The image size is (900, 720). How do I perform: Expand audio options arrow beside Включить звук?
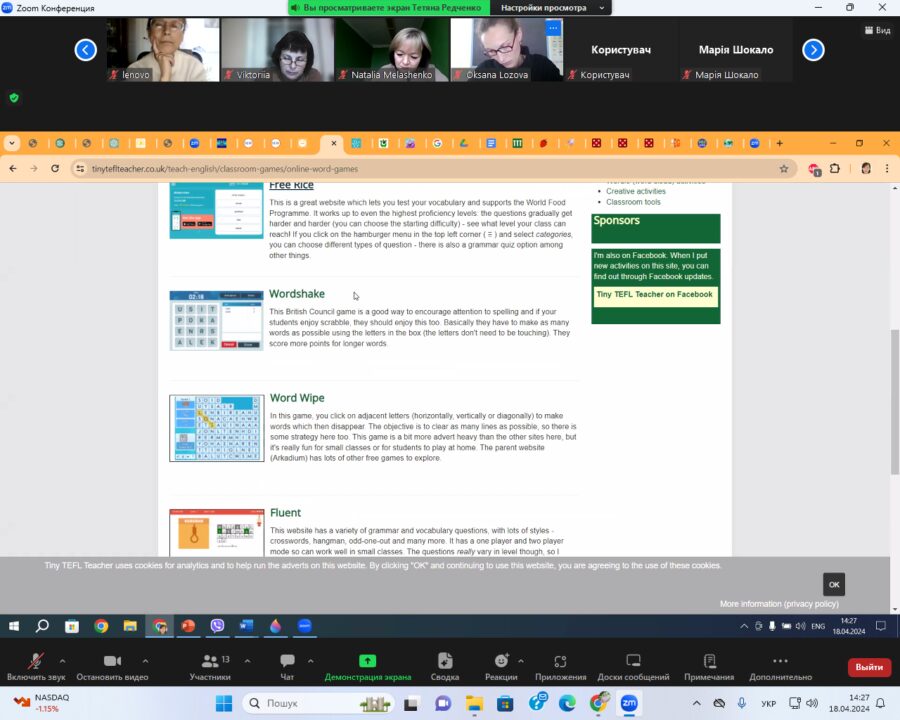[x=63, y=661]
